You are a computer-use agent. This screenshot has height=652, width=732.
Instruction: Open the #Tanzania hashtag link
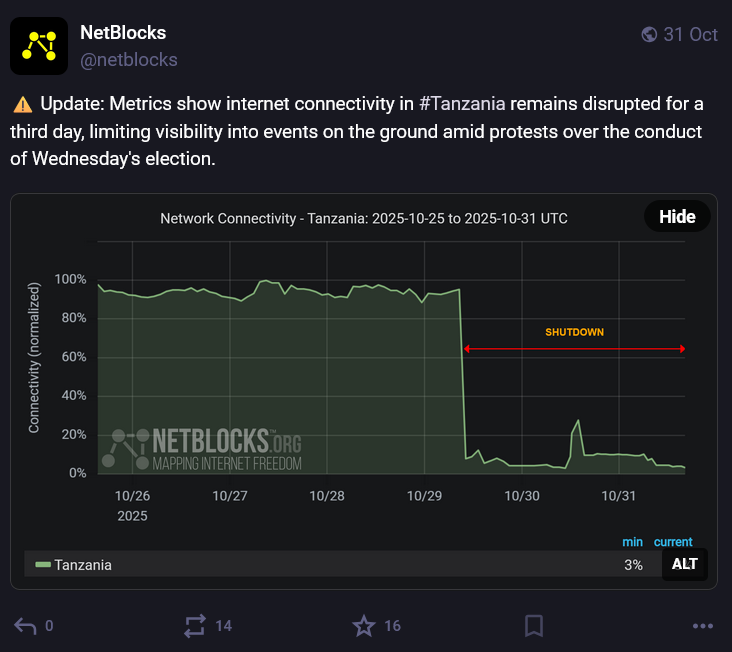pyautogui.click(x=463, y=104)
